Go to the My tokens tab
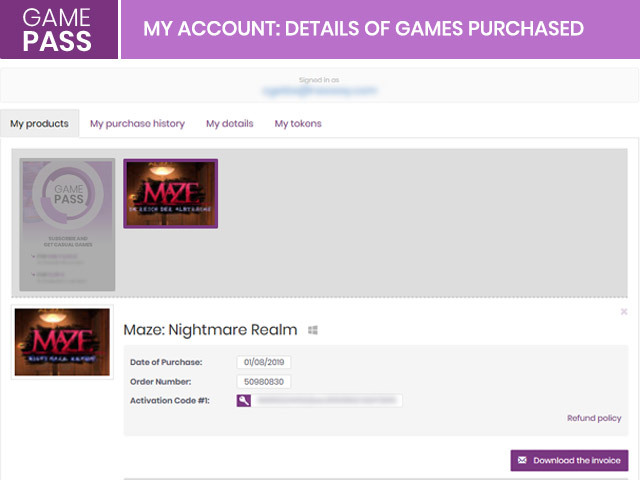Image resolution: width=640 pixels, height=480 pixels. [x=298, y=123]
